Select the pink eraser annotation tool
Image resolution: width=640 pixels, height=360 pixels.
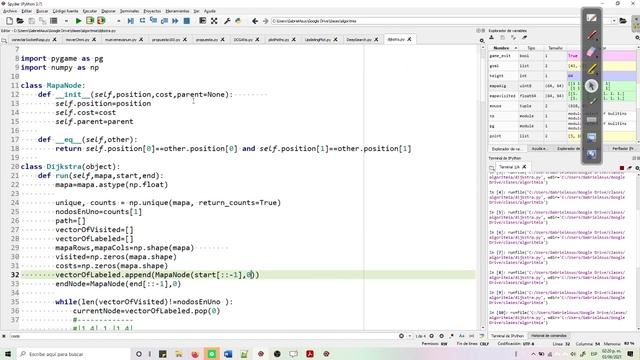coord(592,52)
